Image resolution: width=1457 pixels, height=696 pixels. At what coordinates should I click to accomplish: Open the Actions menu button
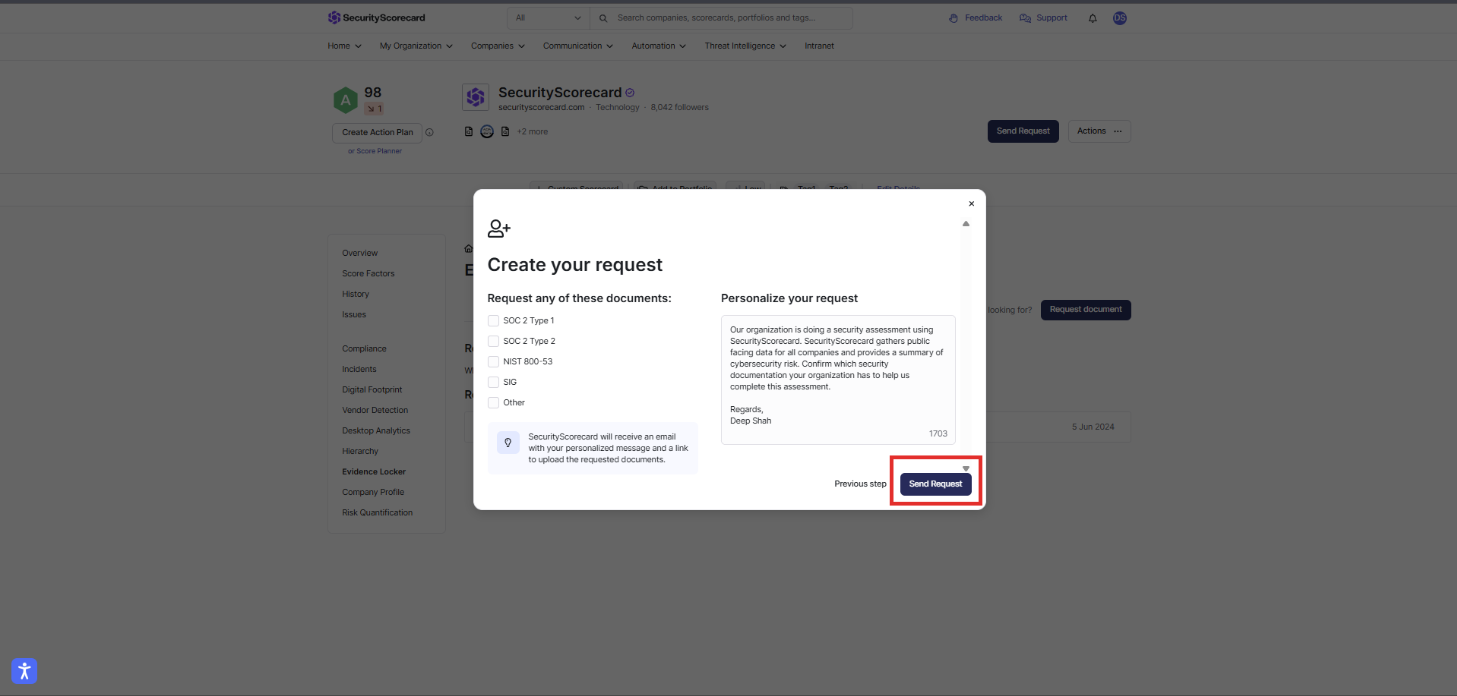click(1100, 131)
